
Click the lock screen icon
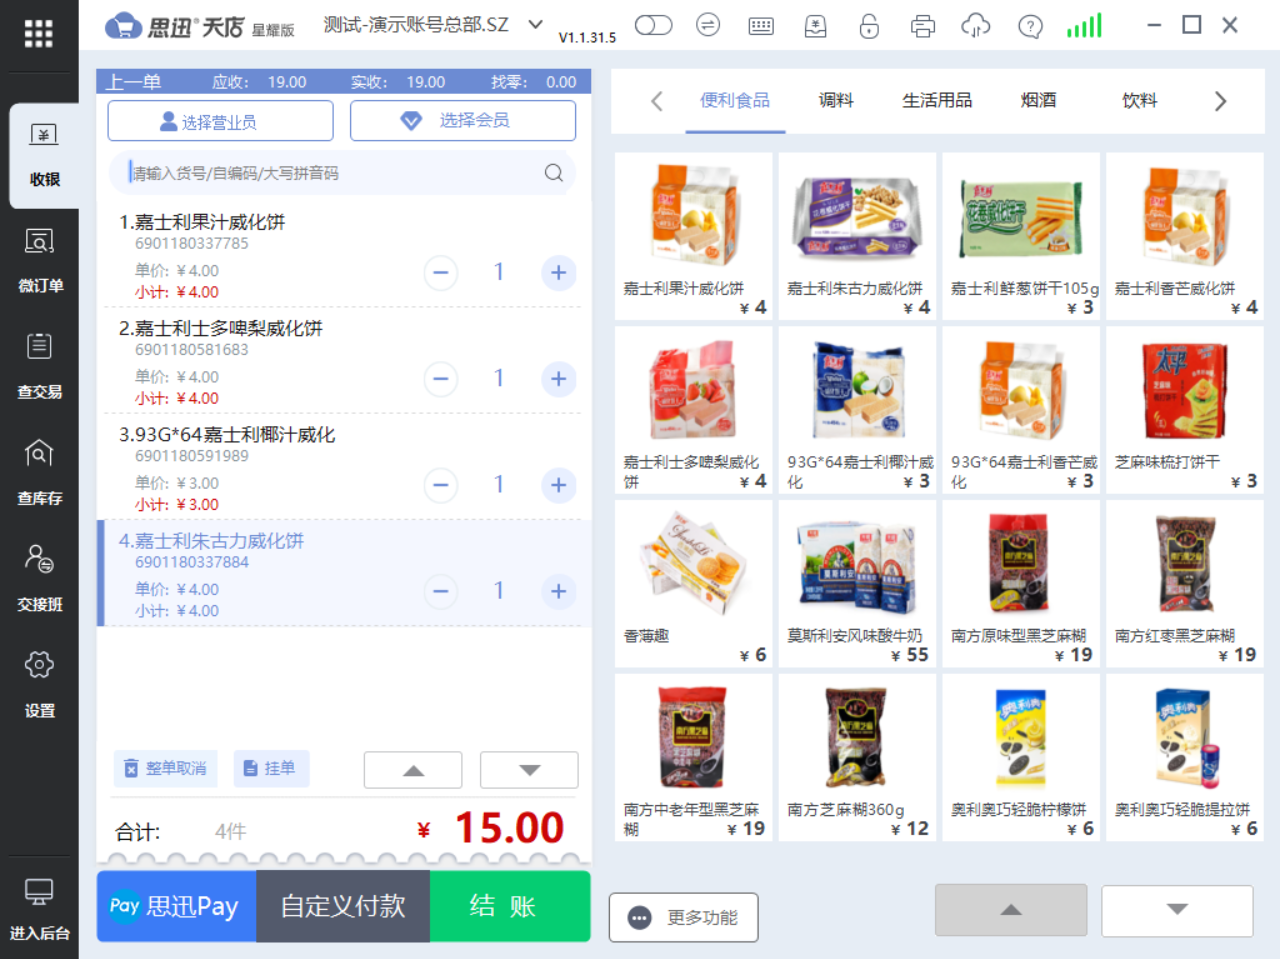coord(869,26)
